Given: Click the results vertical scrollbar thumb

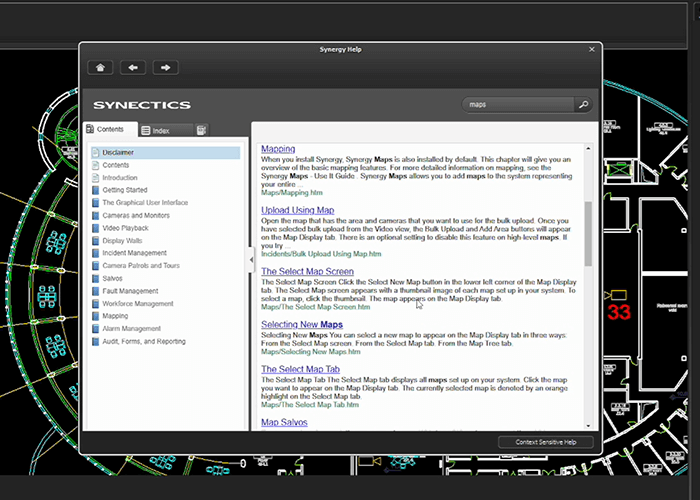Looking at the screenshot, I should pyautogui.click(x=588, y=233).
